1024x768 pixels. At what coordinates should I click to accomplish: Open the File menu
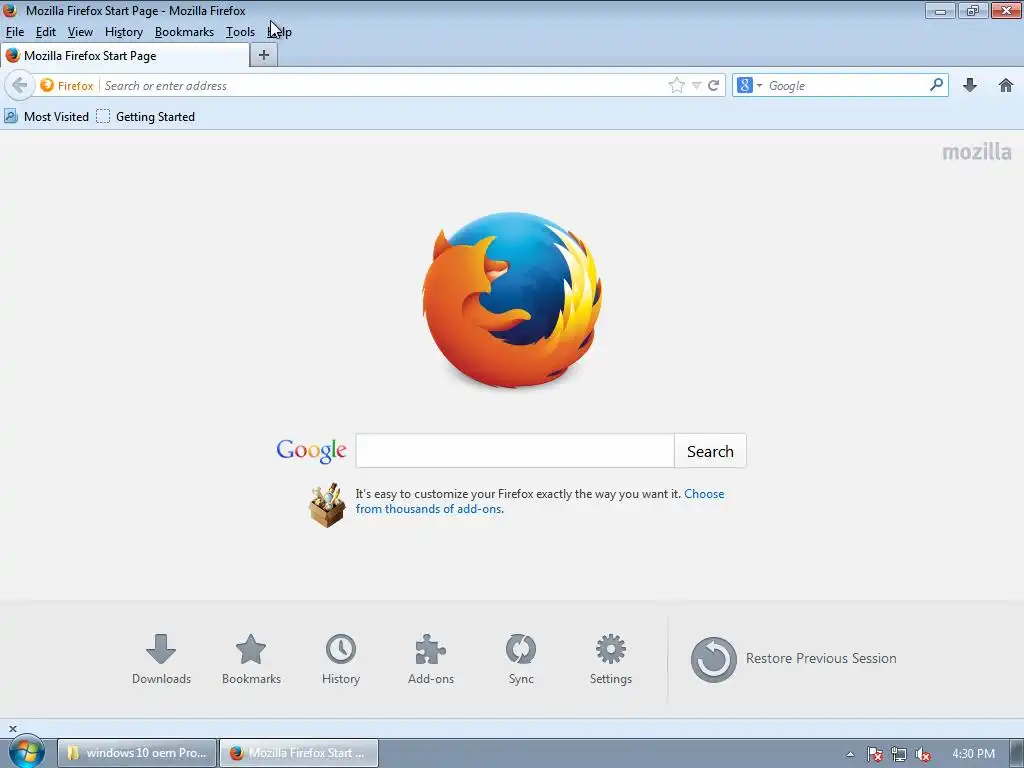(15, 32)
